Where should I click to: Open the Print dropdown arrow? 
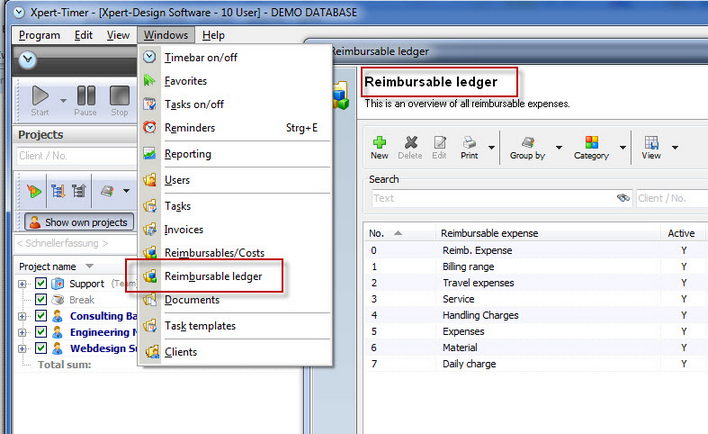pyautogui.click(x=491, y=148)
